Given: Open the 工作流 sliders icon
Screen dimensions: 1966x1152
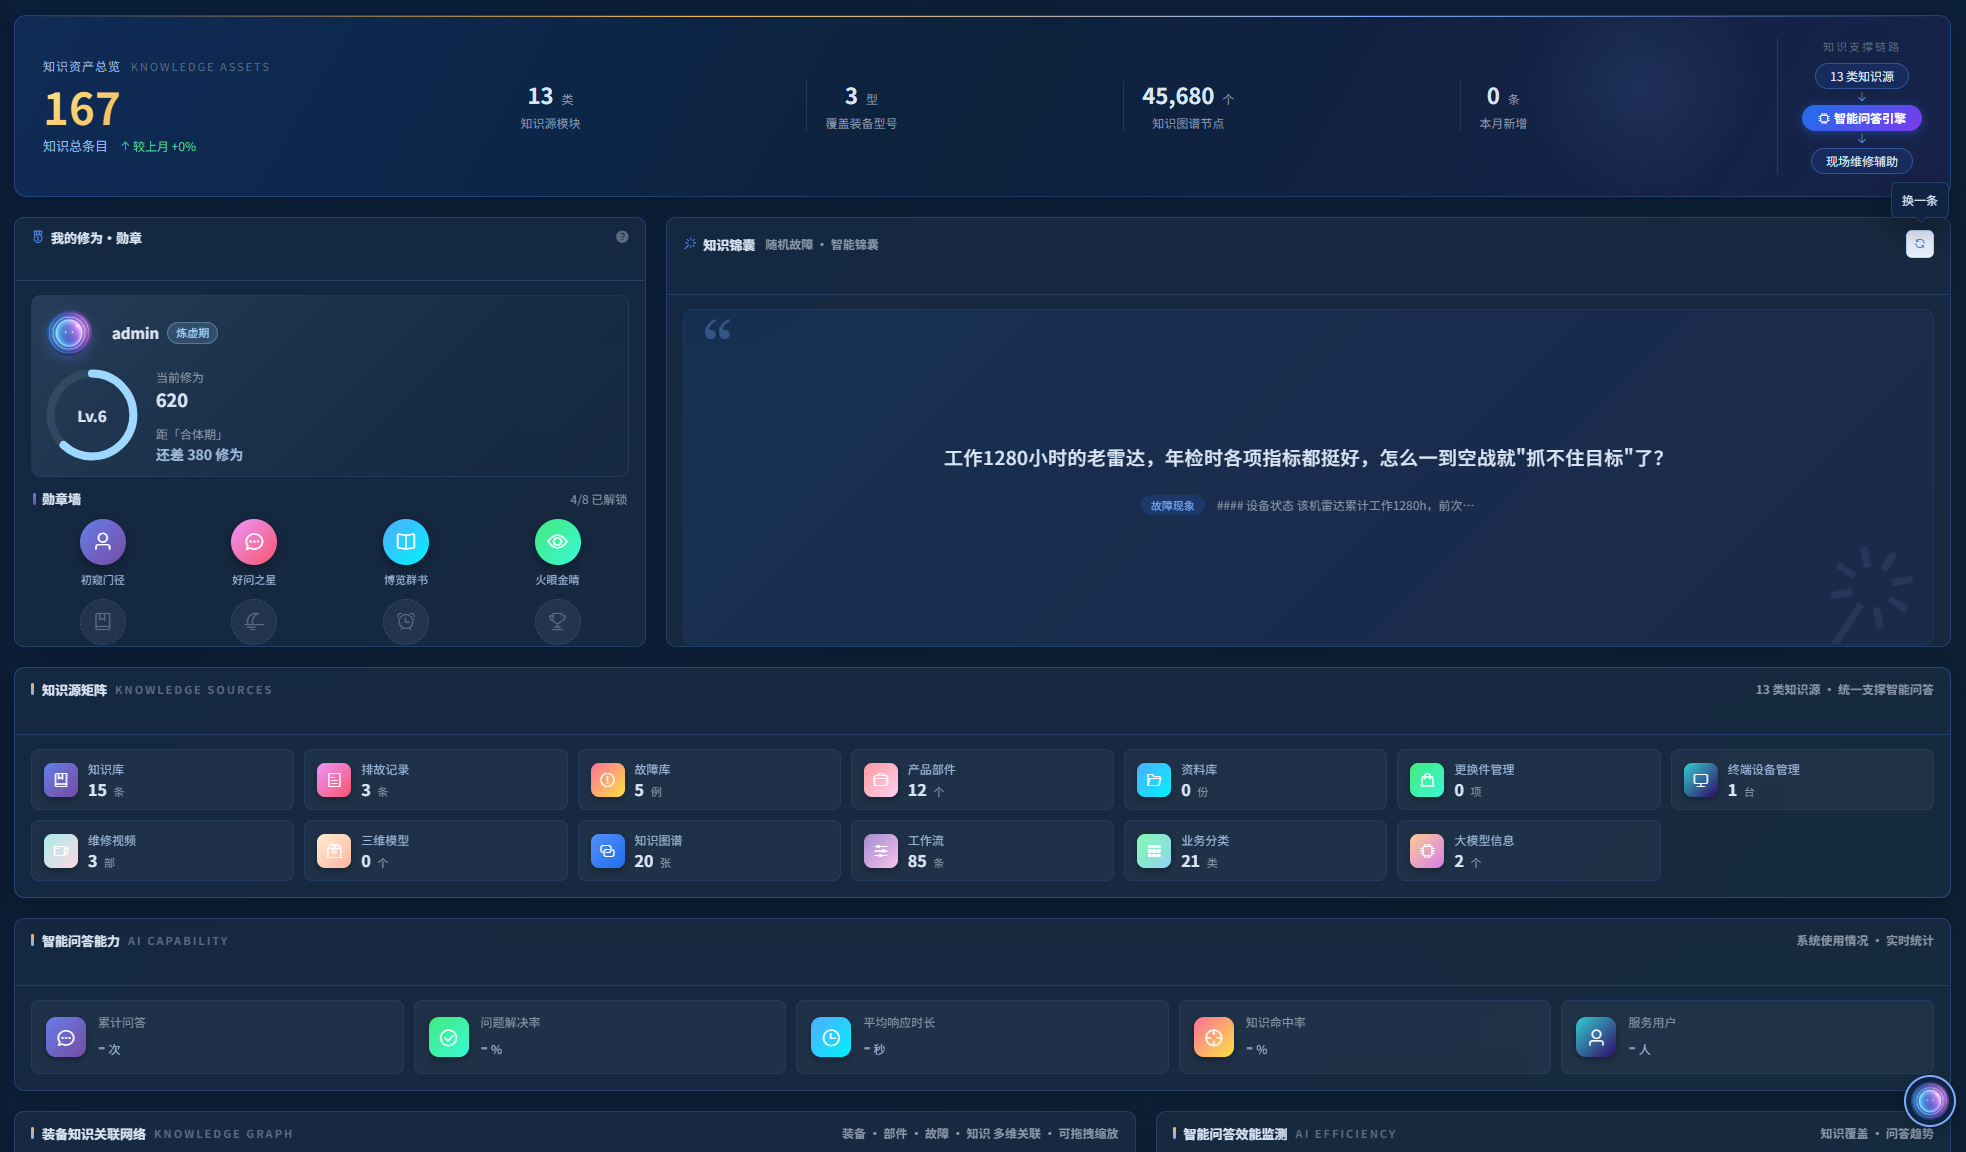Looking at the screenshot, I should point(881,851).
